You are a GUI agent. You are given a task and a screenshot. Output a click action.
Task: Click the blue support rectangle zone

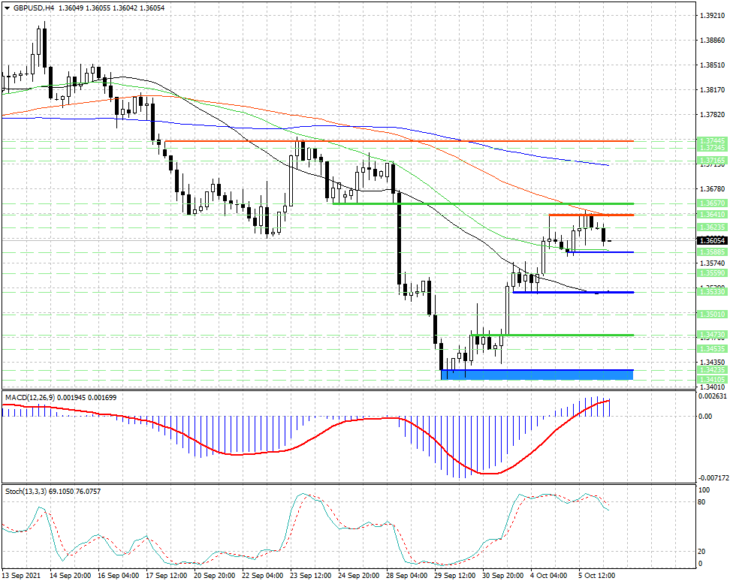click(x=537, y=374)
